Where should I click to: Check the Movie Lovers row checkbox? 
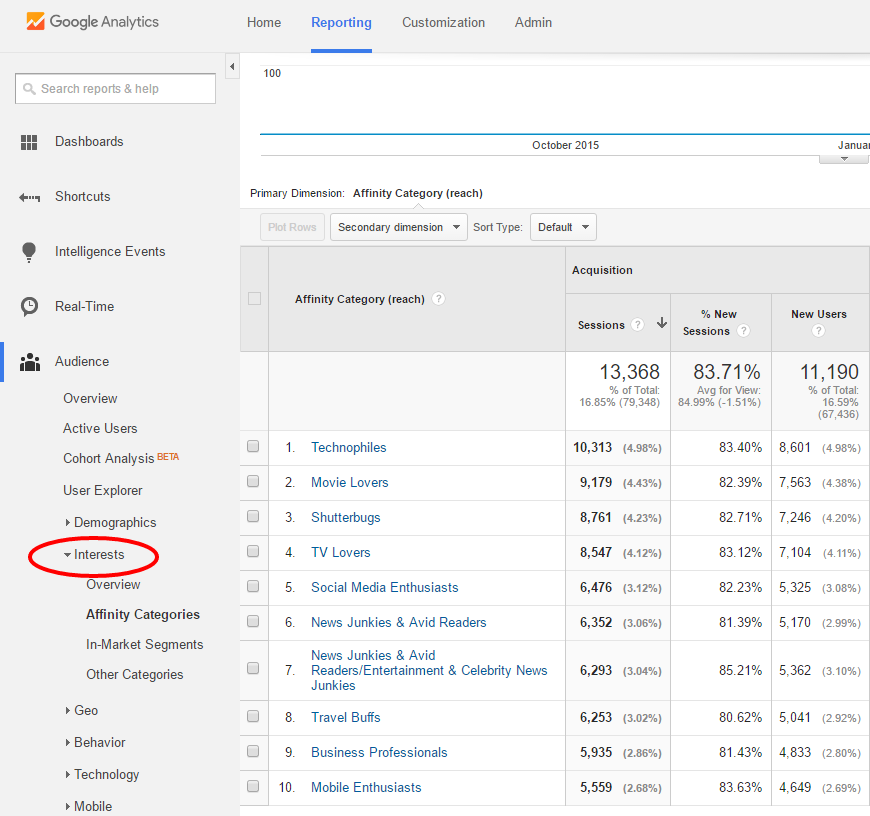253,481
